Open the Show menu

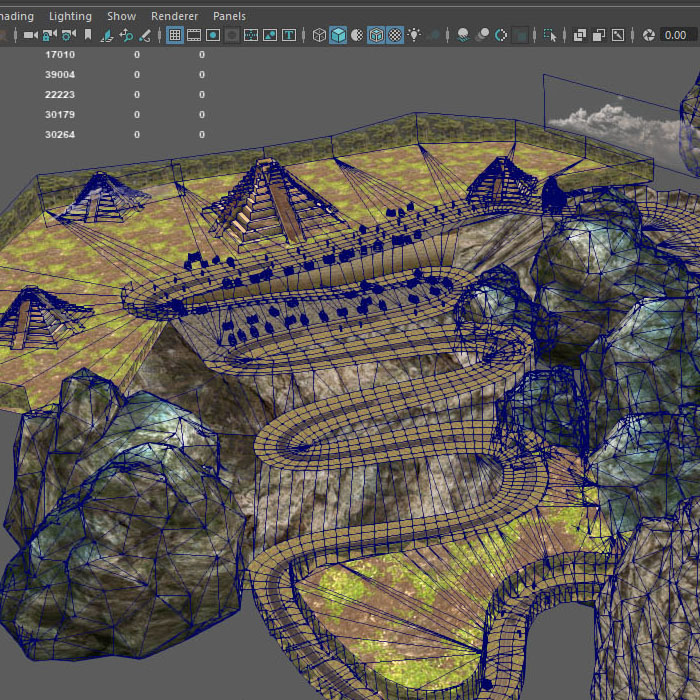point(121,16)
